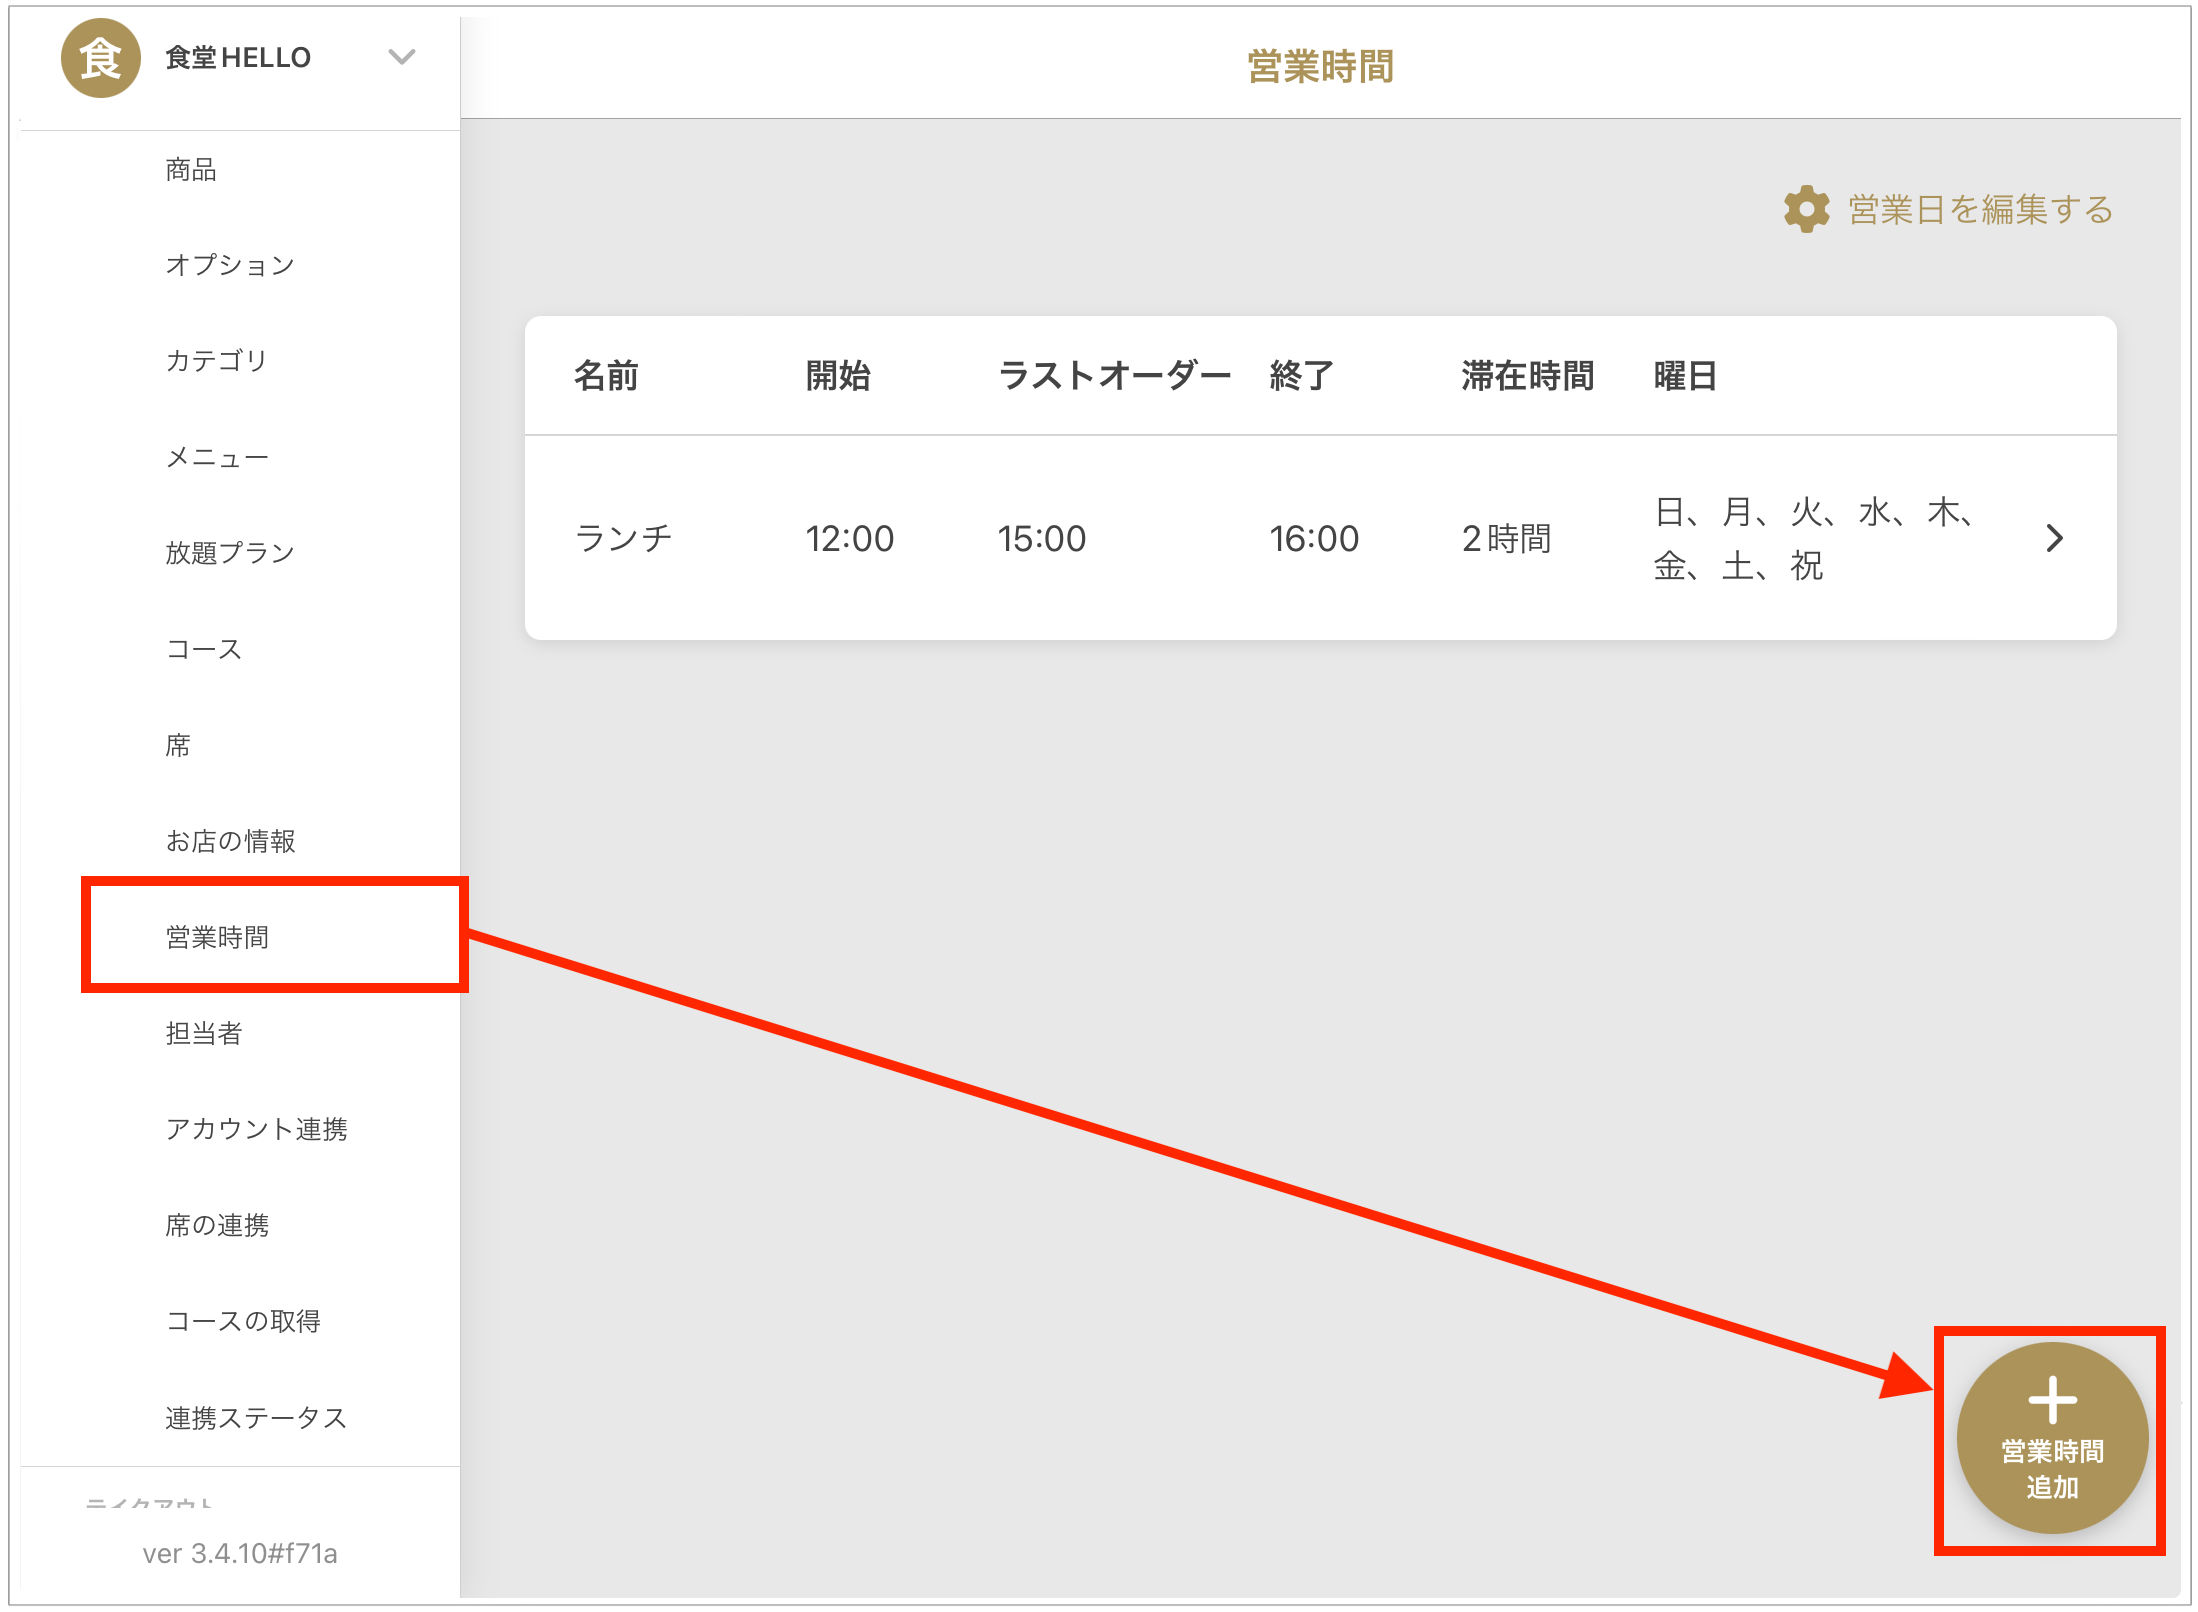Click the 食堂HELLO round logo icon
The image size is (2198, 1612).
(100, 58)
